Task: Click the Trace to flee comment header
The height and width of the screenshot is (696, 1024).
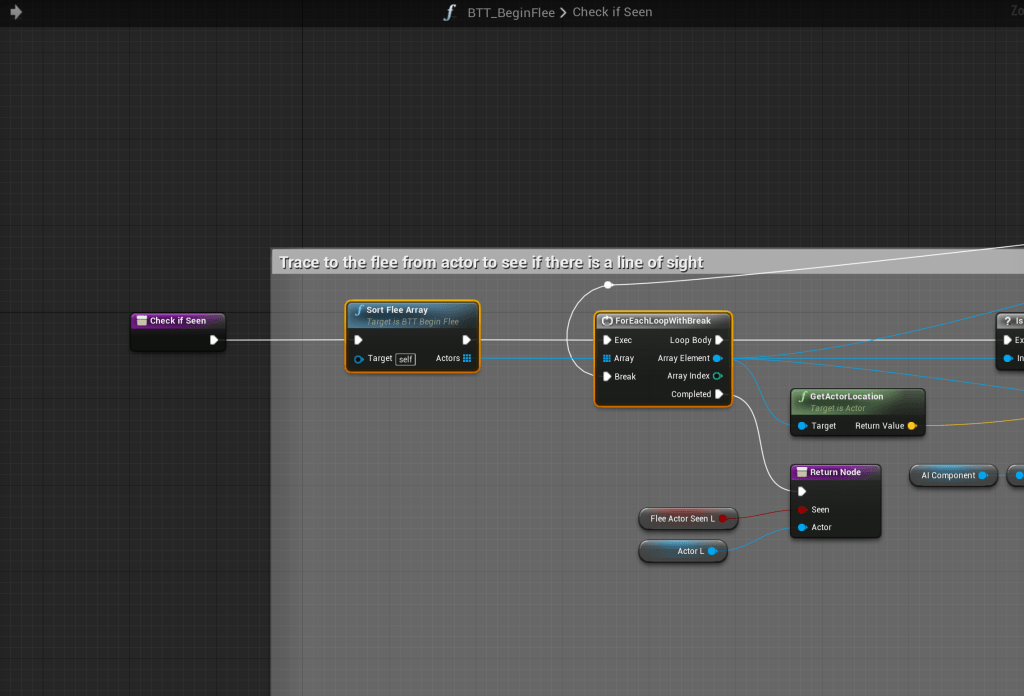Action: 492,263
